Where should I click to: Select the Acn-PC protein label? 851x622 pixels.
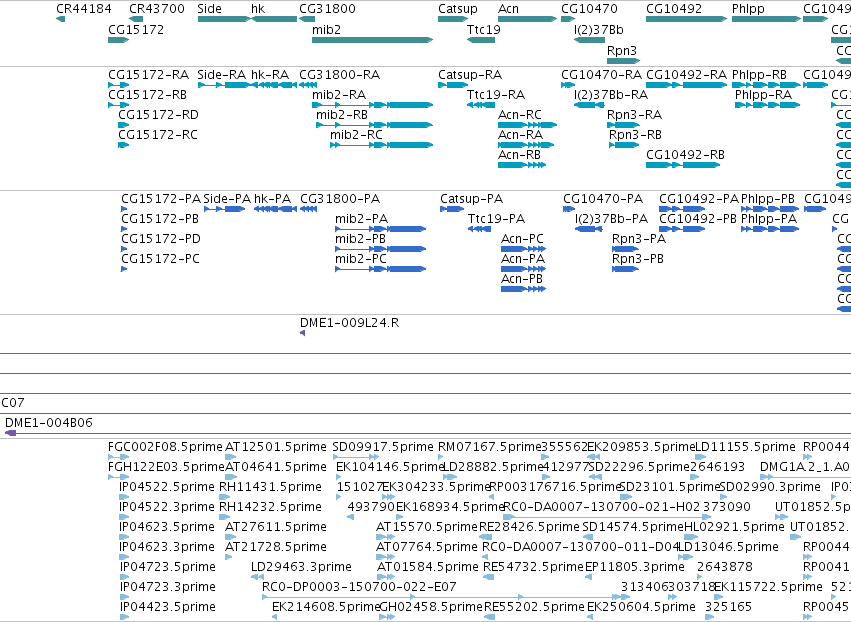tap(522, 239)
